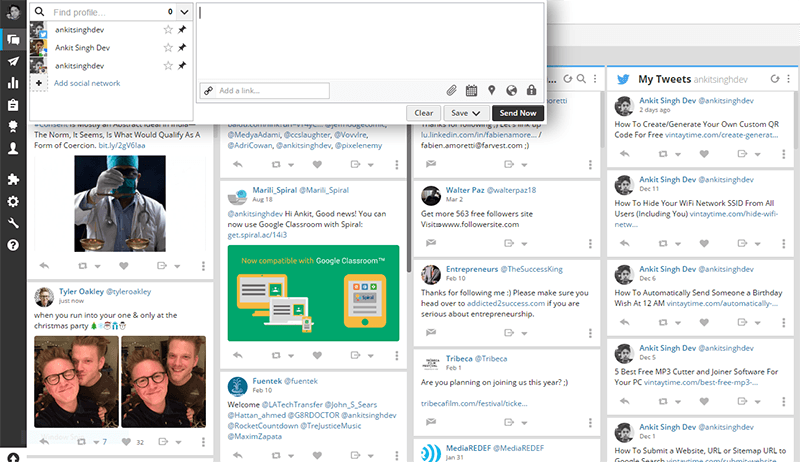
Task: Expand the profile picker dropdown arrow
Action: pos(184,12)
